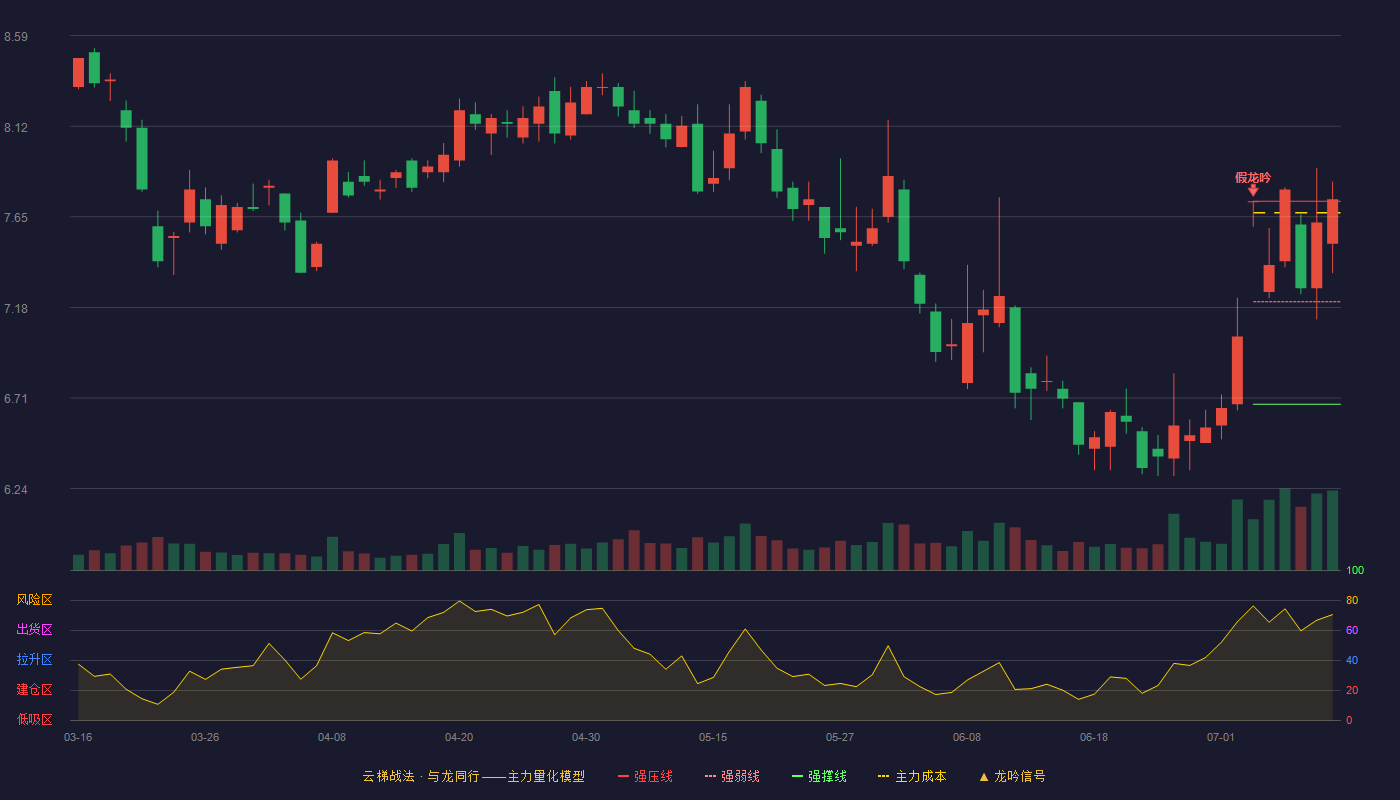This screenshot has height=800, width=1400.
Task: Click the 6.71 price axis label
Action: pos(16,399)
